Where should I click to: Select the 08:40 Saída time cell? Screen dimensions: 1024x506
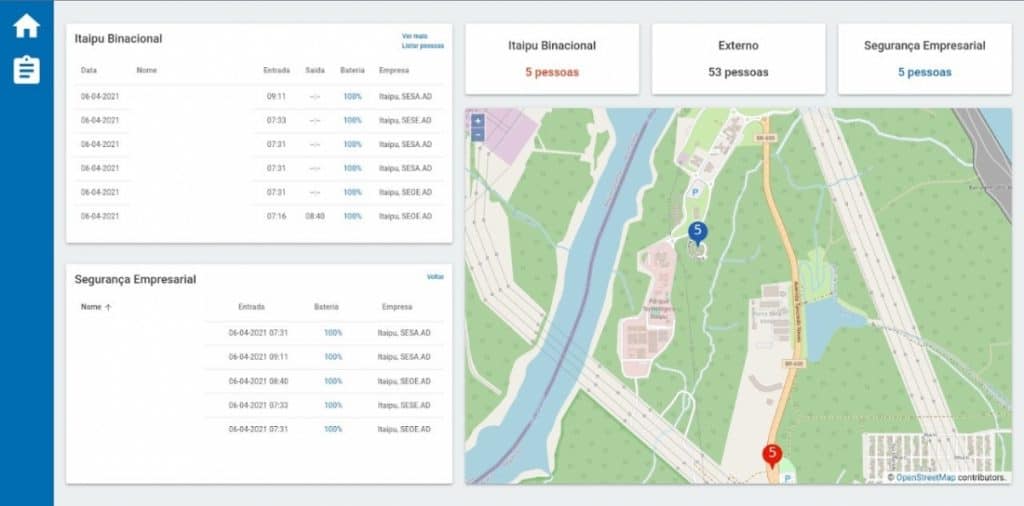tap(315, 216)
